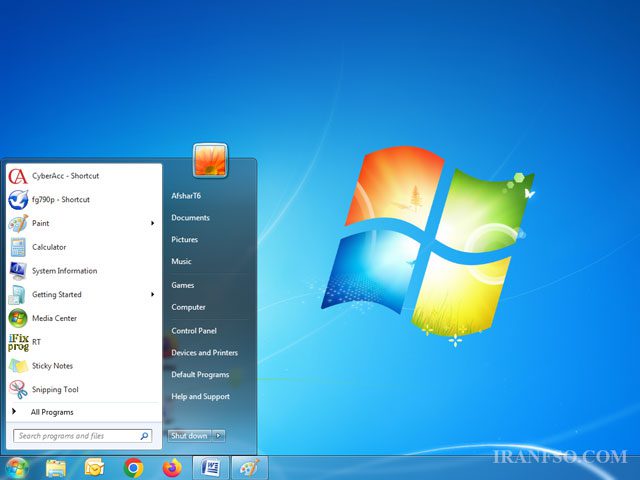Click the user account flower picture
Image resolution: width=640 pixels, height=480 pixels.
tap(210, 160)
